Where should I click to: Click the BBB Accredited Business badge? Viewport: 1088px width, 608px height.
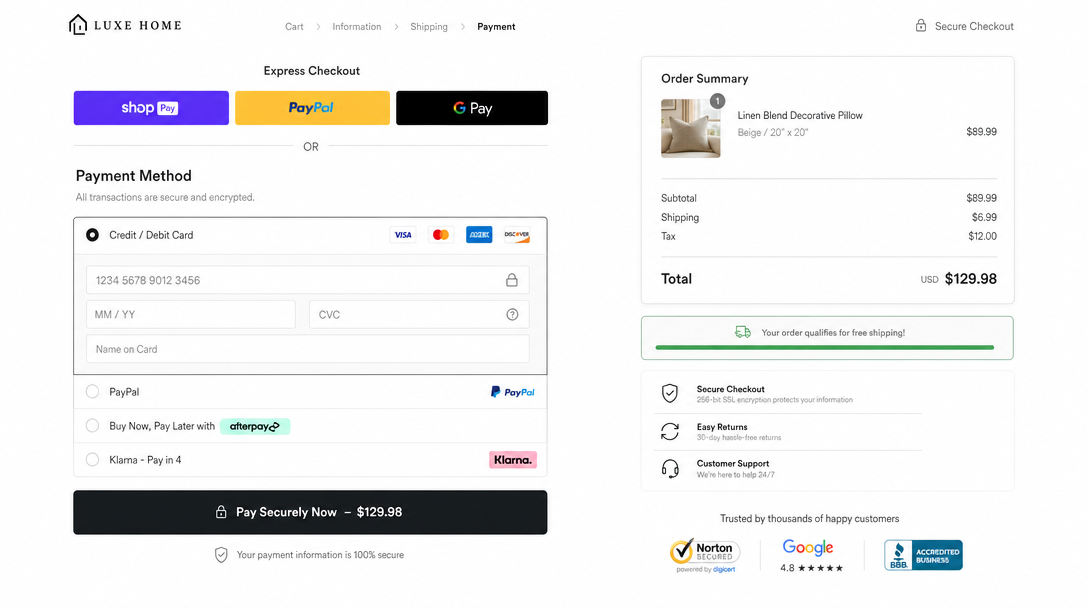coord(922,554)
